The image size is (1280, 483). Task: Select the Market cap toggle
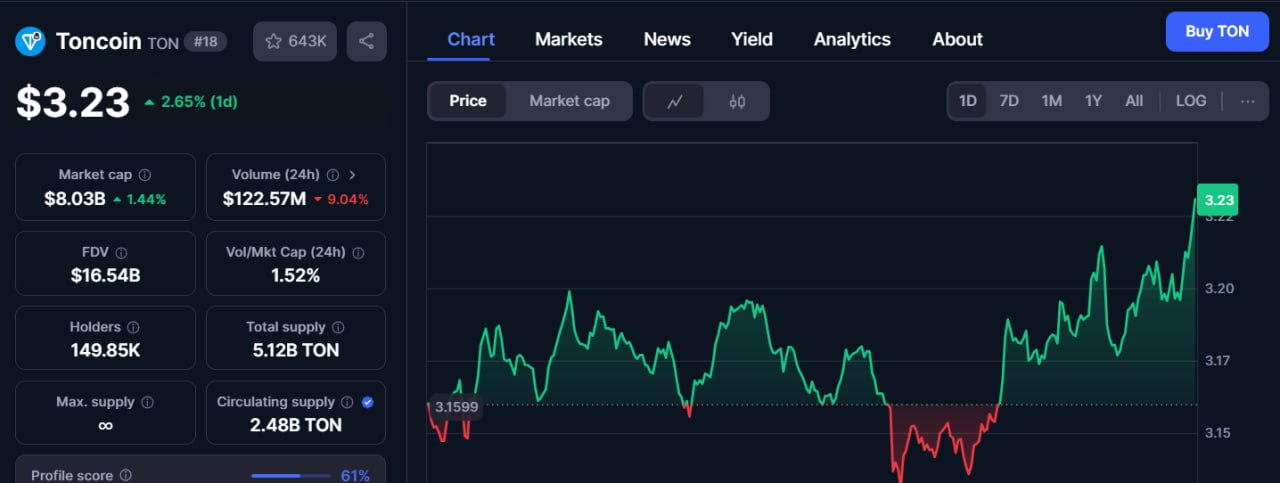tap(569, 101)
